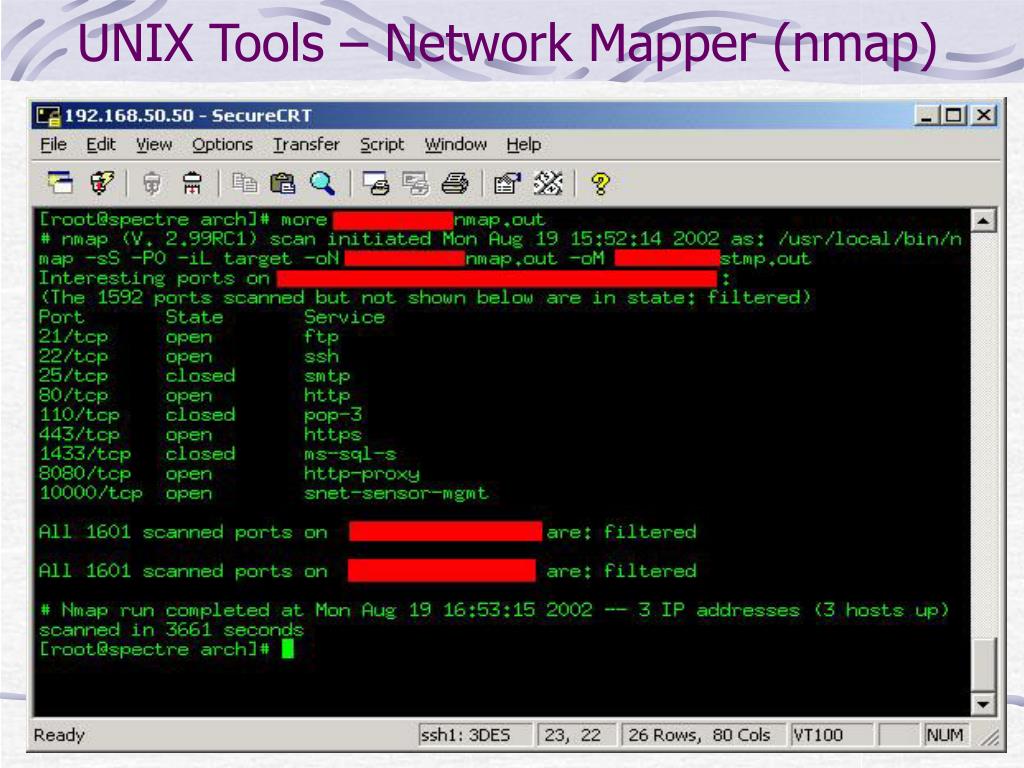Click the toolbar icon left of Help
The image size is (1024, 768).
click(x=547, y=184)
